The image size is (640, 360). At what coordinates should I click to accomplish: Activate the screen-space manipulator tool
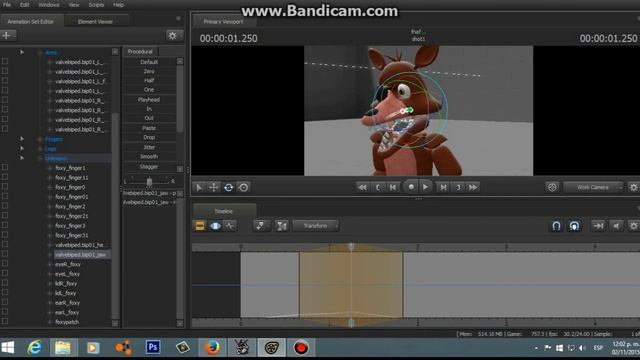244,187
